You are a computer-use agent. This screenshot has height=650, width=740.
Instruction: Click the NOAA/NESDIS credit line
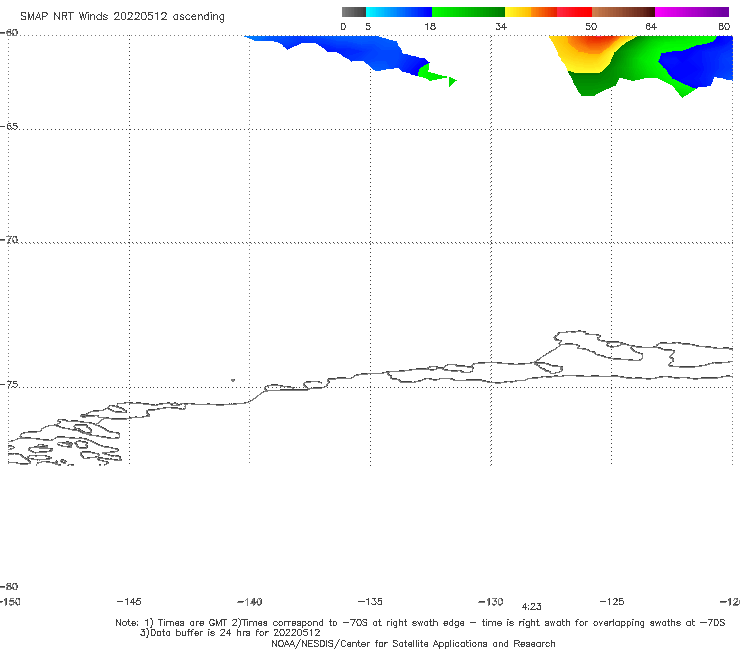(413, 643)
